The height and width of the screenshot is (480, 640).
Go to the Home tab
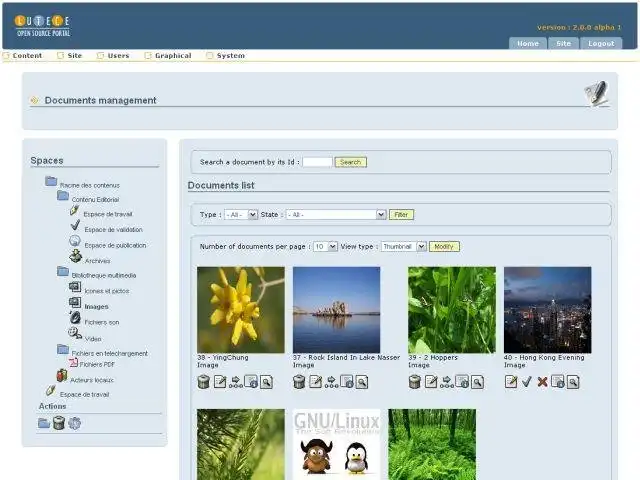(x=528, y=43)
